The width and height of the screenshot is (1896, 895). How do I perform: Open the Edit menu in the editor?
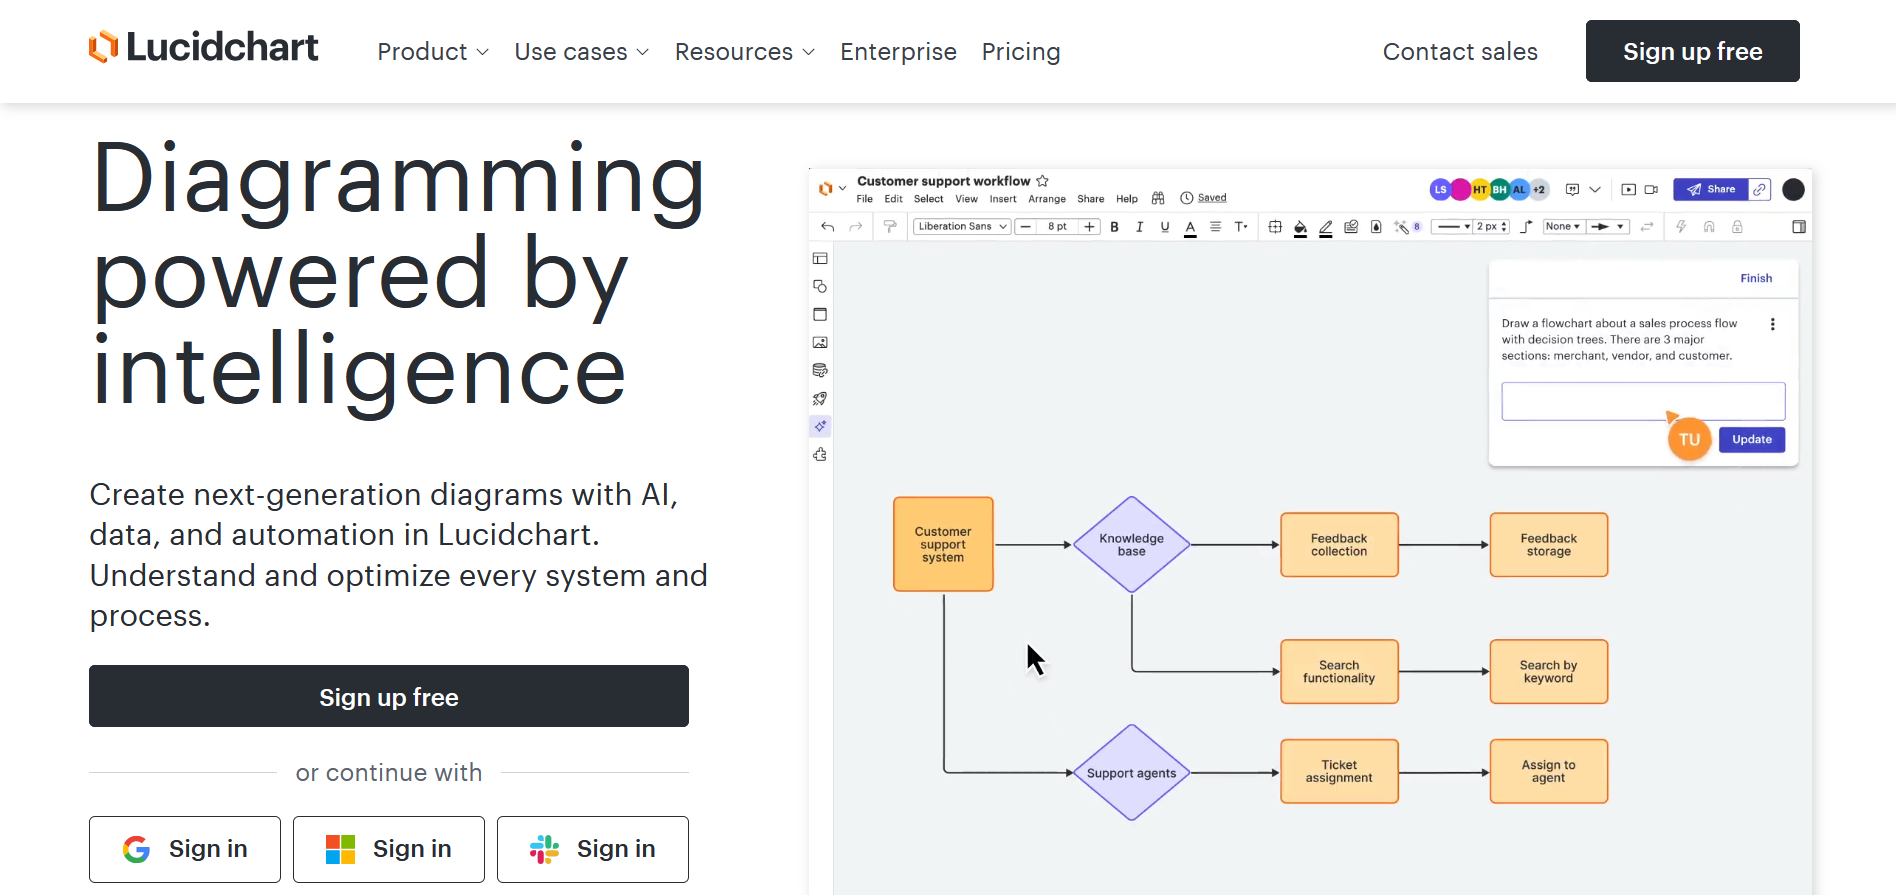tap(894, 199)
